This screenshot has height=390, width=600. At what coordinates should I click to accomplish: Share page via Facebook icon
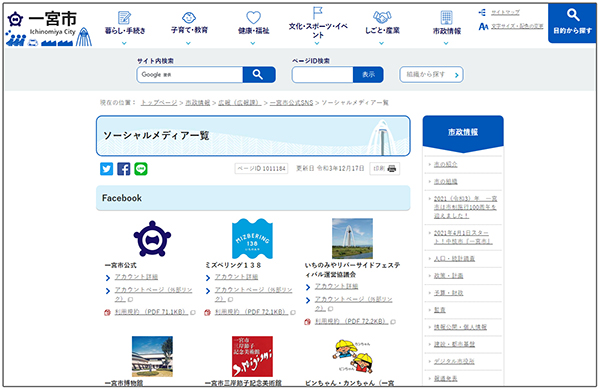coord(124,169)
